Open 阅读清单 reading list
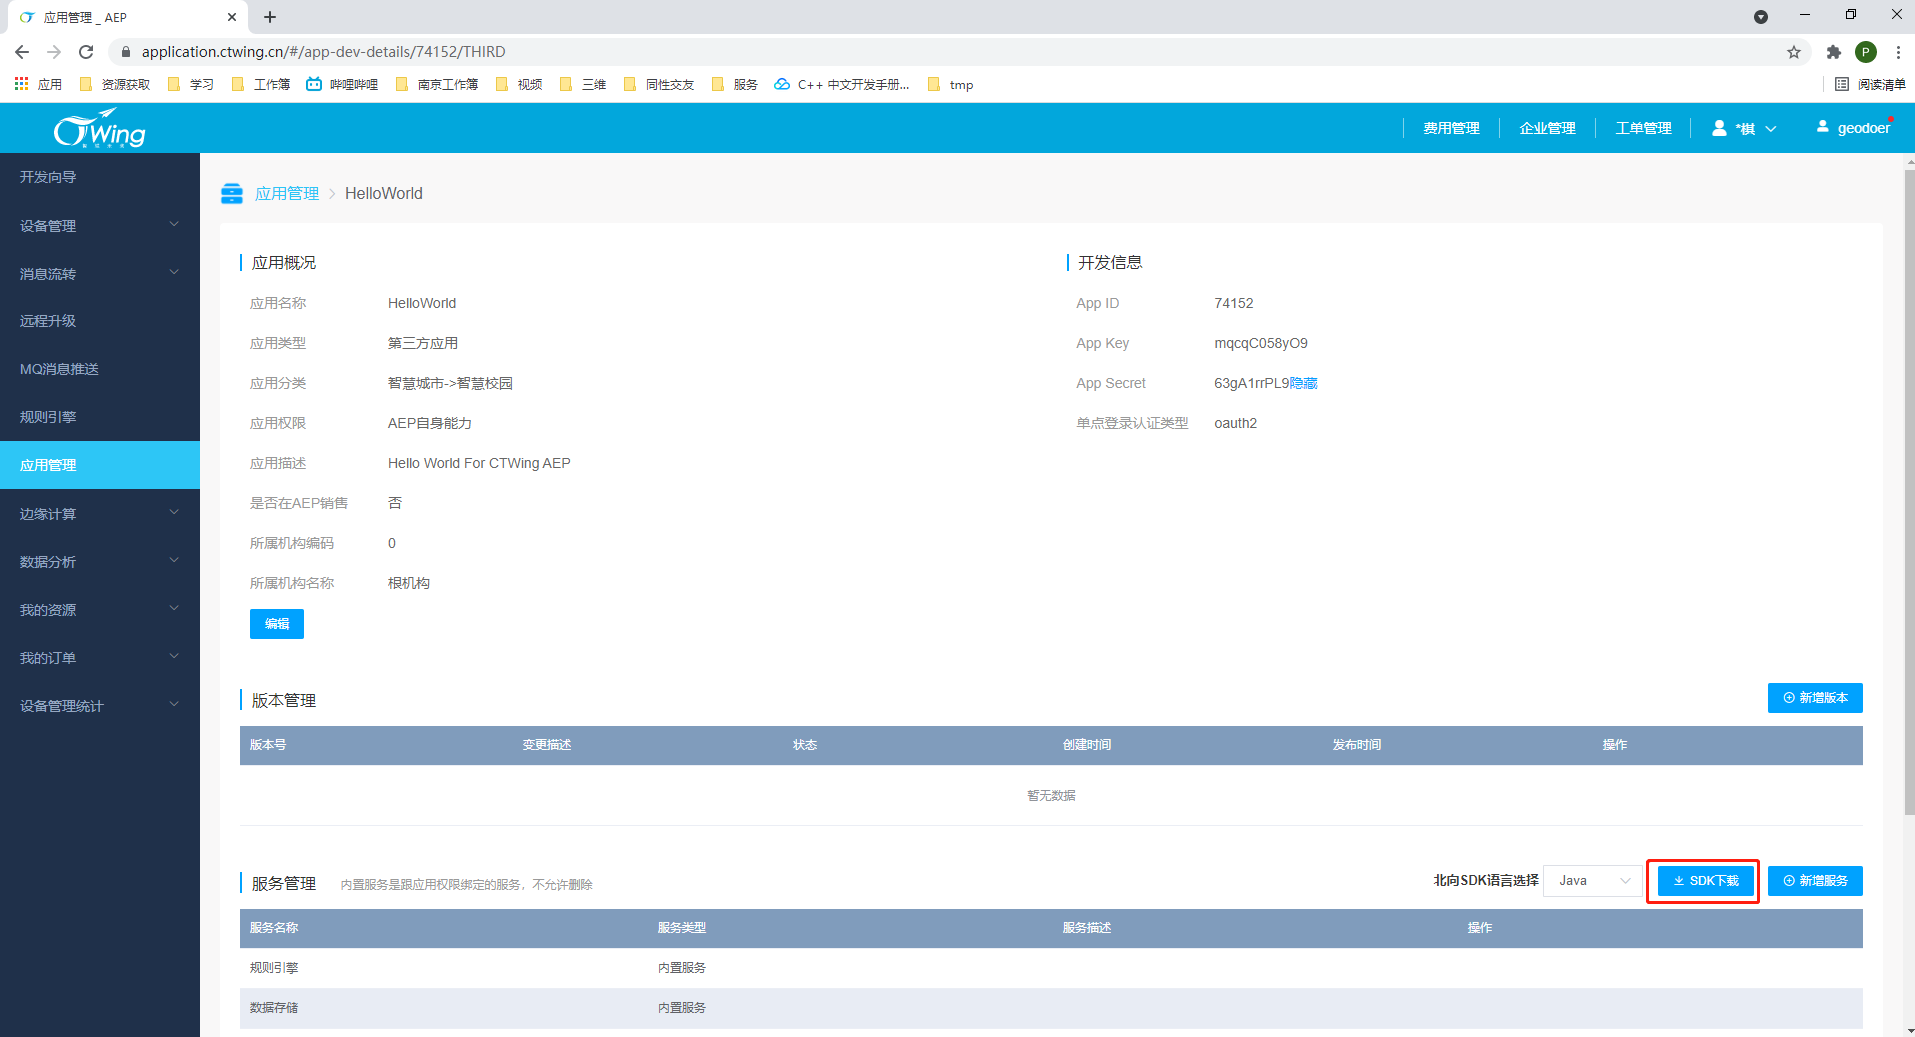Screen dimensions: 1915x1037 coord(1870,84)
